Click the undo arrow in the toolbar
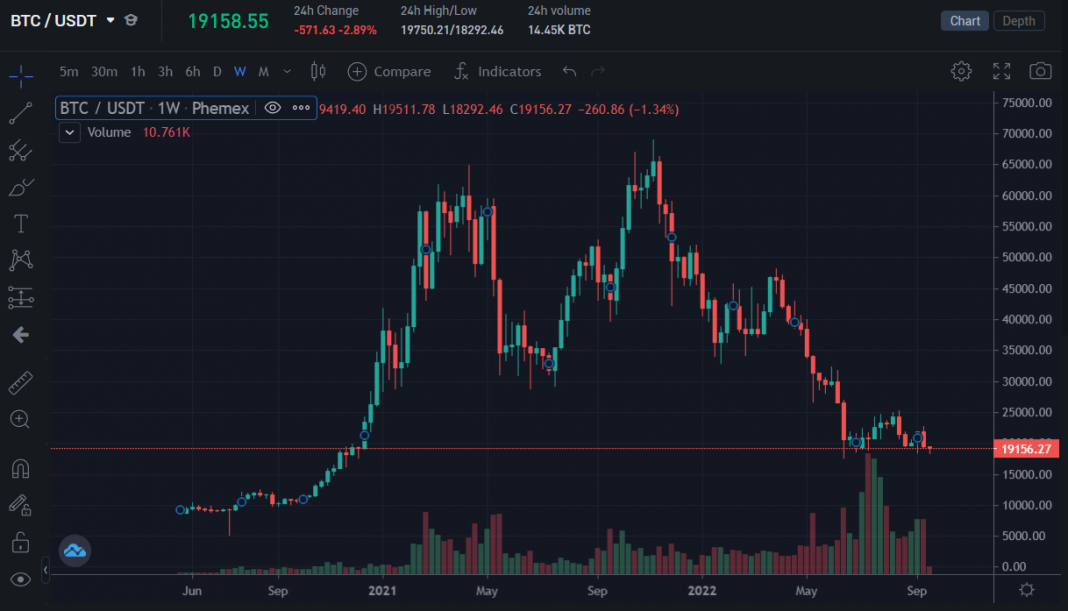 pos(569,71)
